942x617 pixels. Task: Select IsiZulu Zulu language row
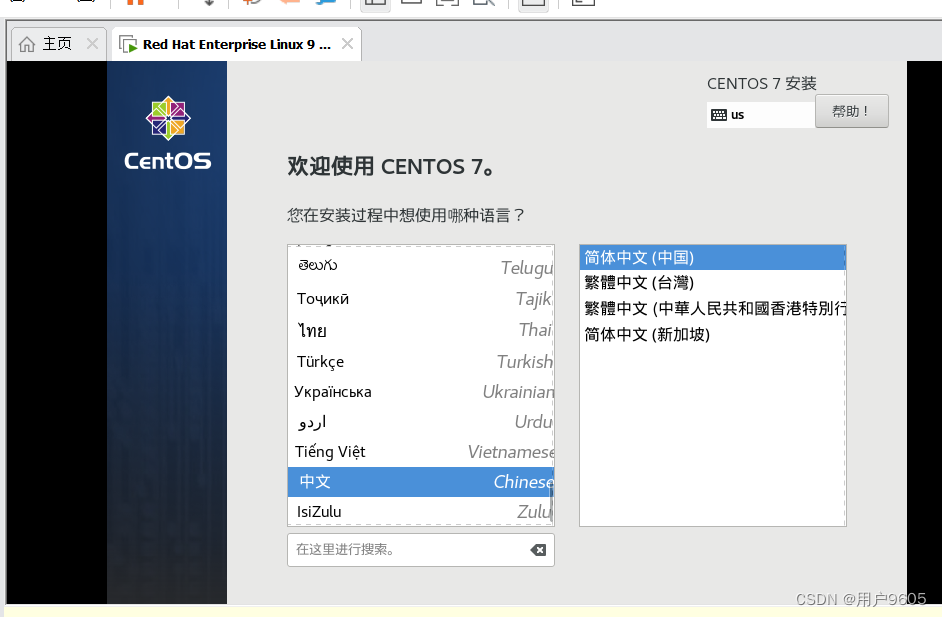click(x=421, y=511)
